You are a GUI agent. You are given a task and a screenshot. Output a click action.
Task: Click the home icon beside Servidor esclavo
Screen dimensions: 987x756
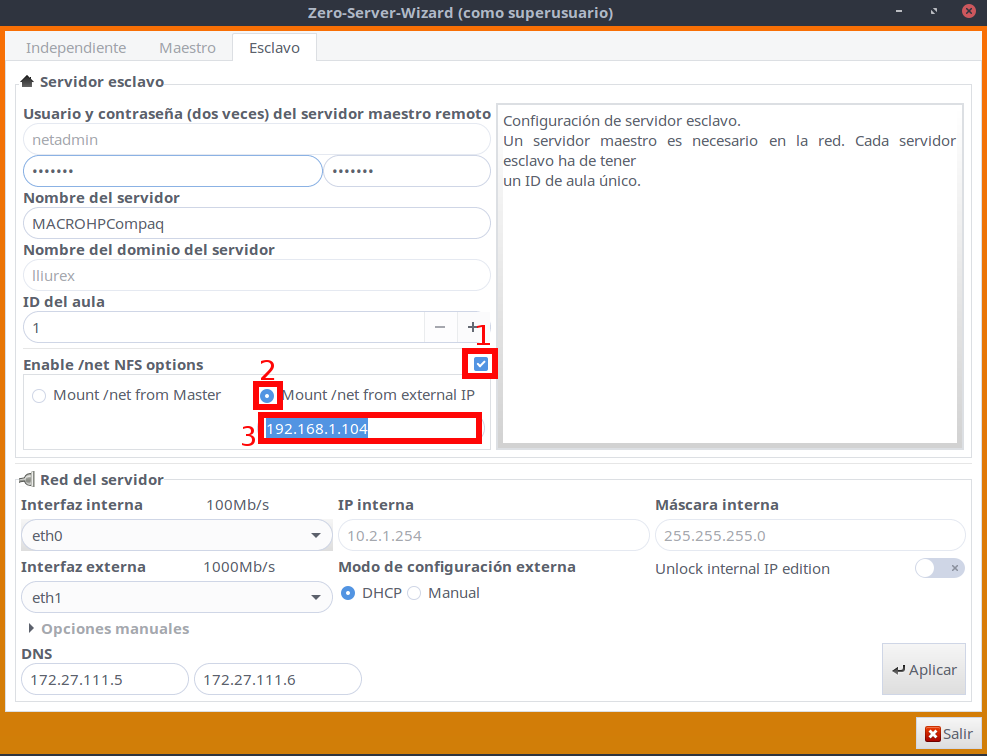pyautogui.click(x=27, y=82)
